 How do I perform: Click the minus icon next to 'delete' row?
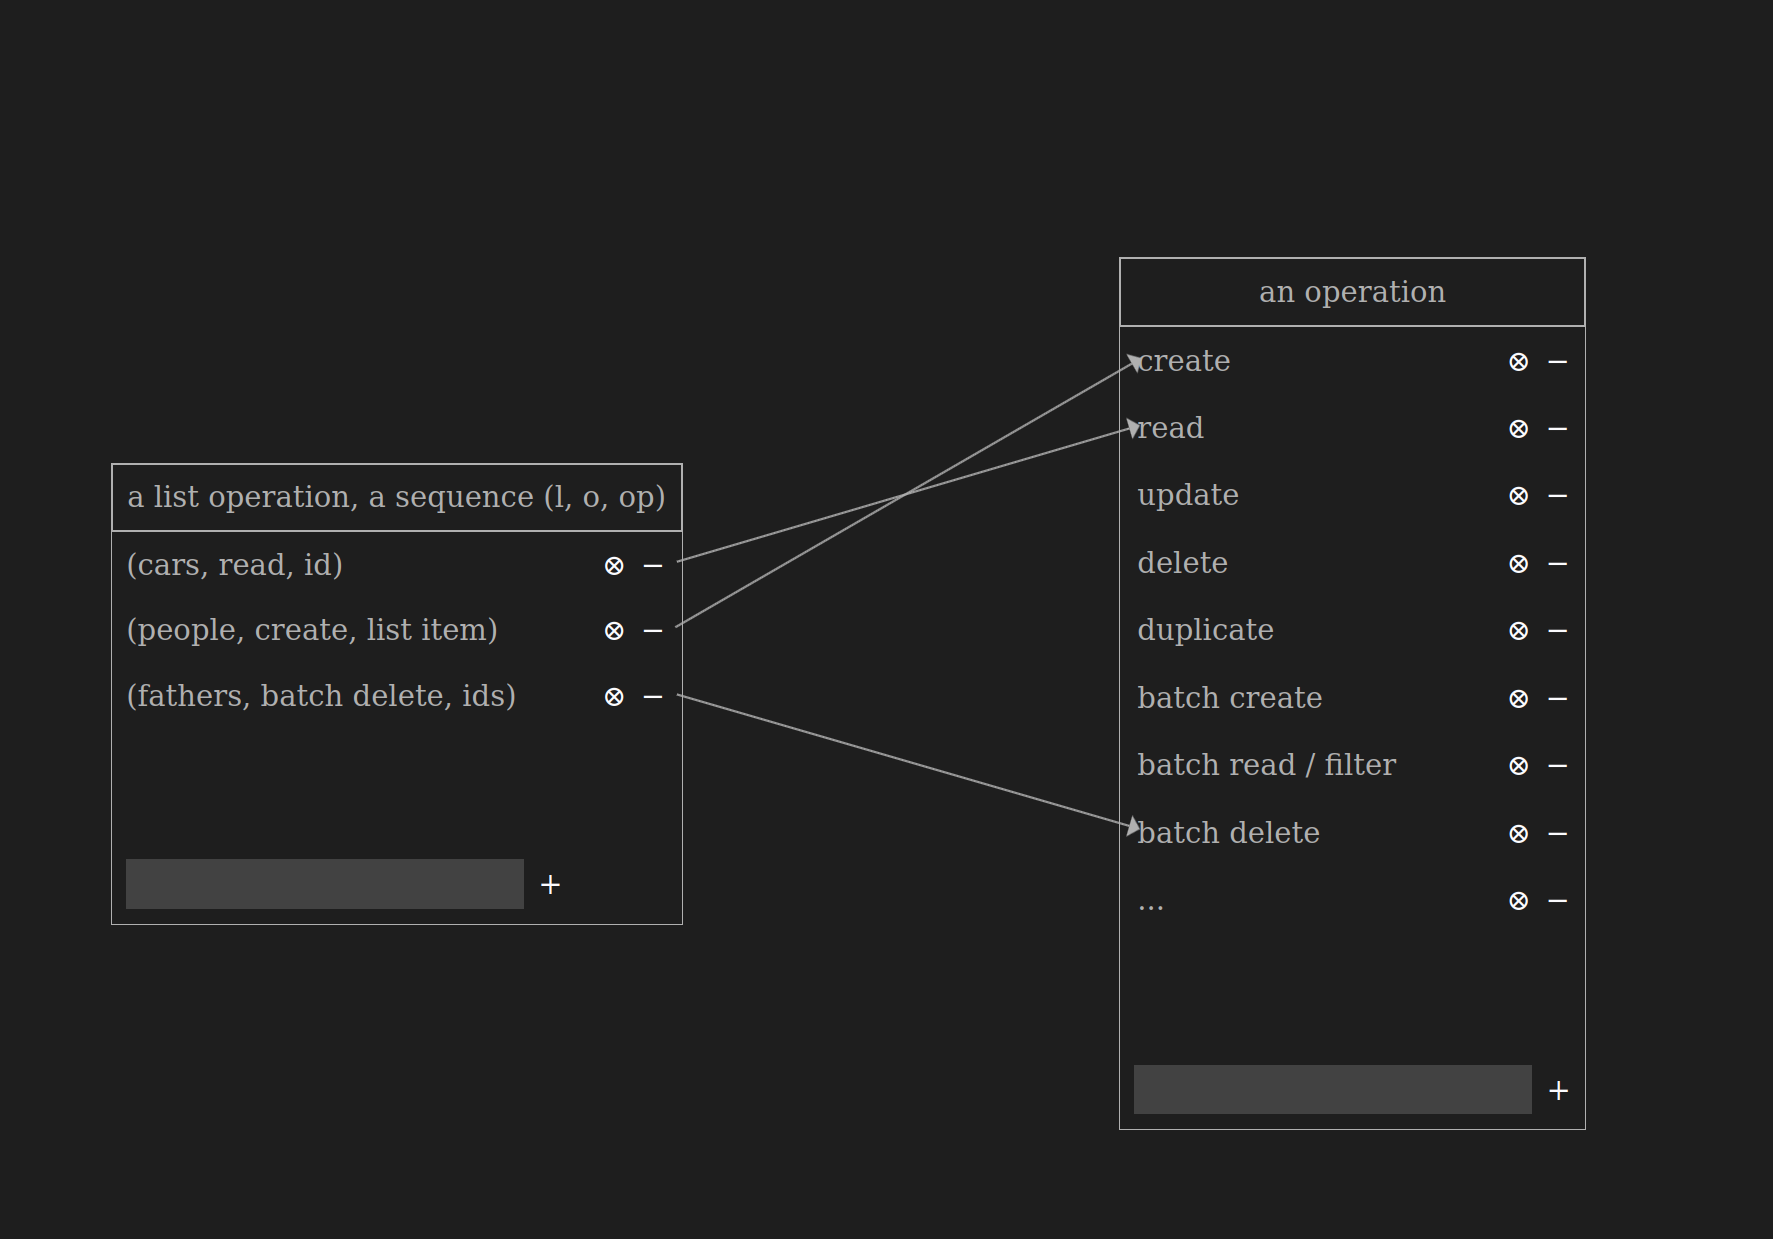click(1557, 564)
